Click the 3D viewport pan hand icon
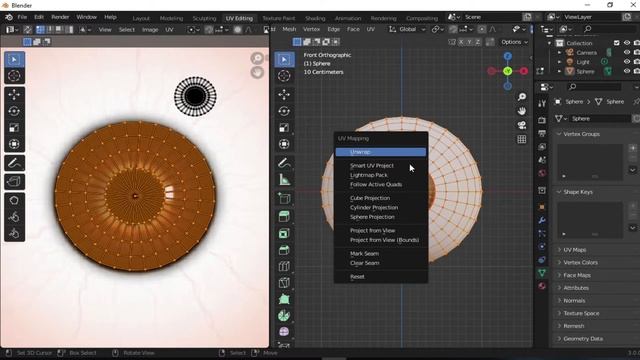The image size is (640, 360). coord(522,111)
